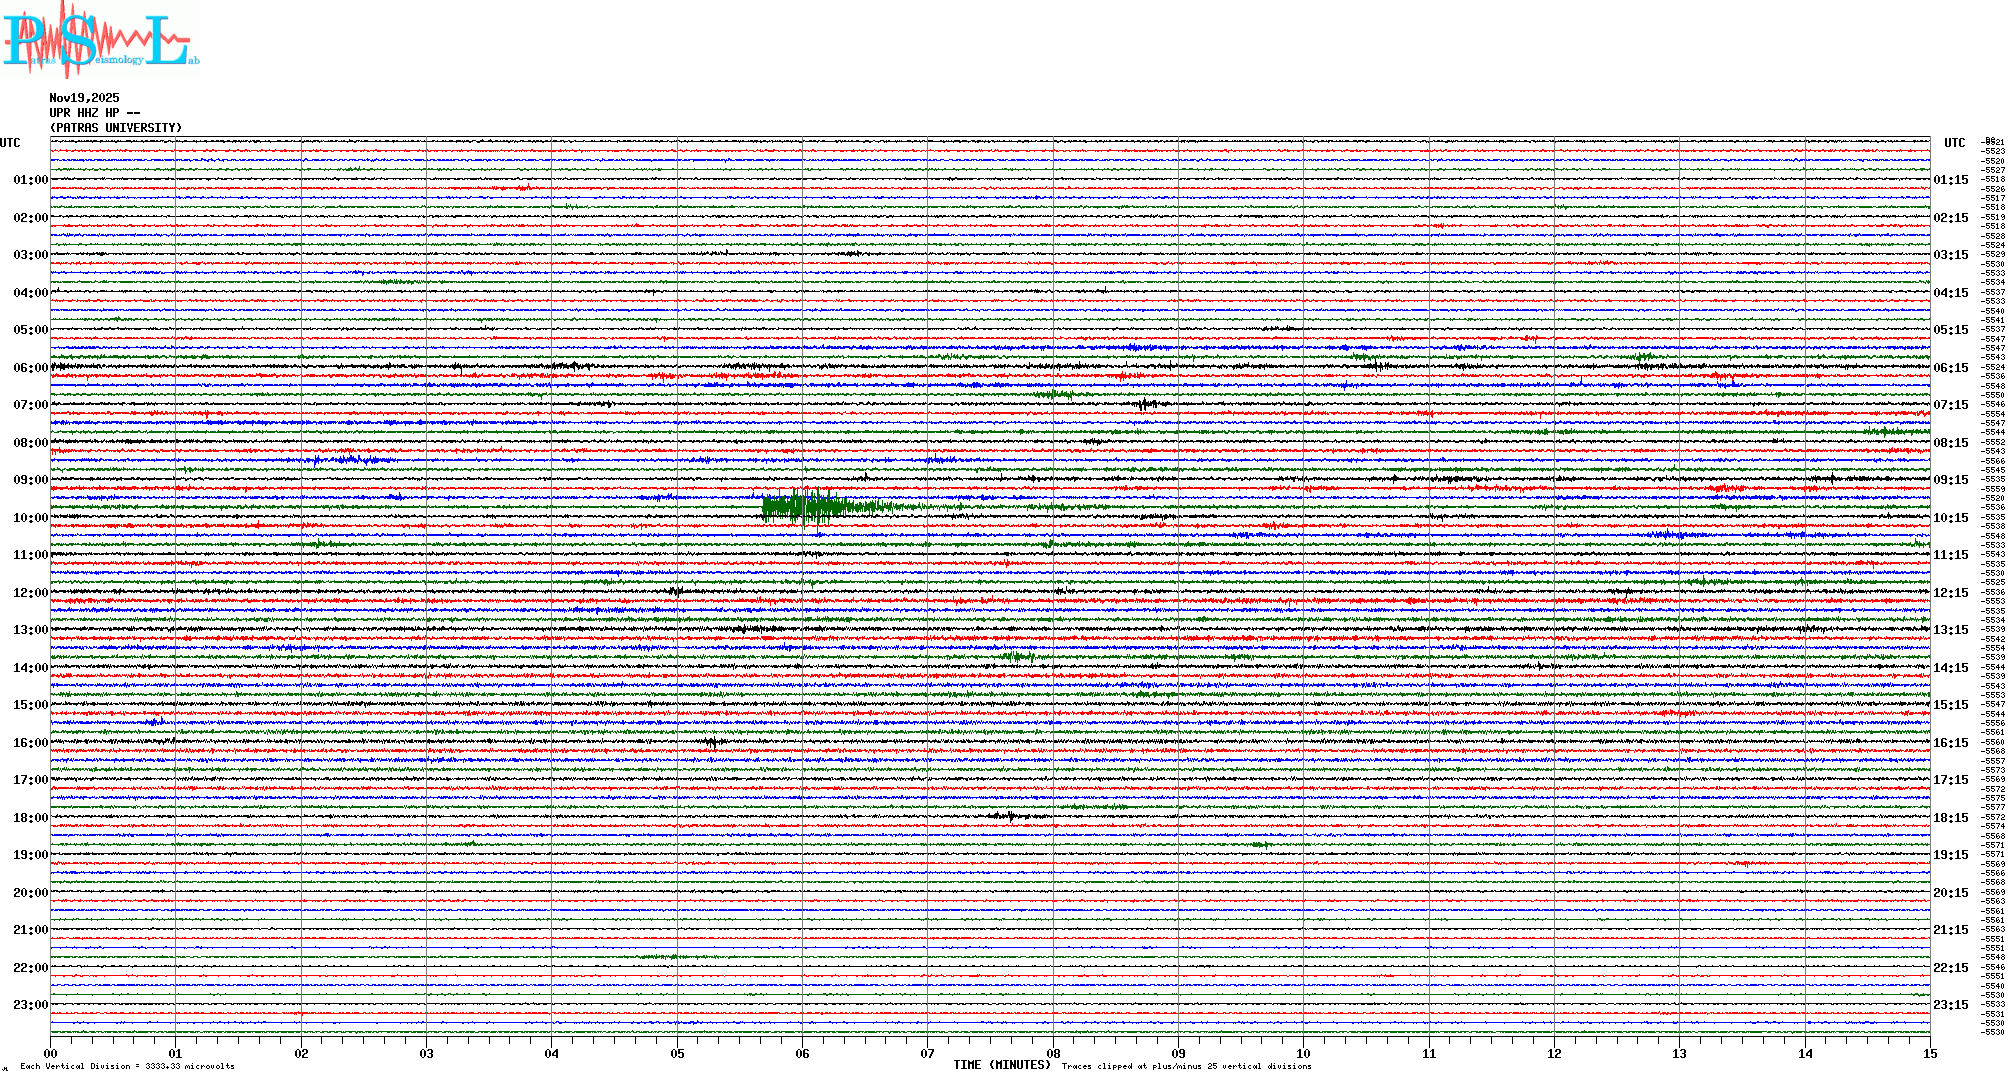
Task: Click the (PATRAS UNIVERSITY) header text
Action: coord(116,128)
